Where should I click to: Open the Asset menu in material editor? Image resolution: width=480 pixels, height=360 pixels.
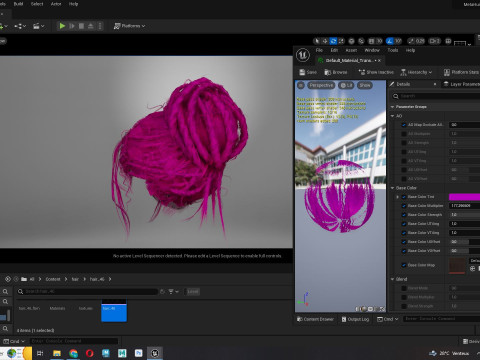tap(351, 50)
